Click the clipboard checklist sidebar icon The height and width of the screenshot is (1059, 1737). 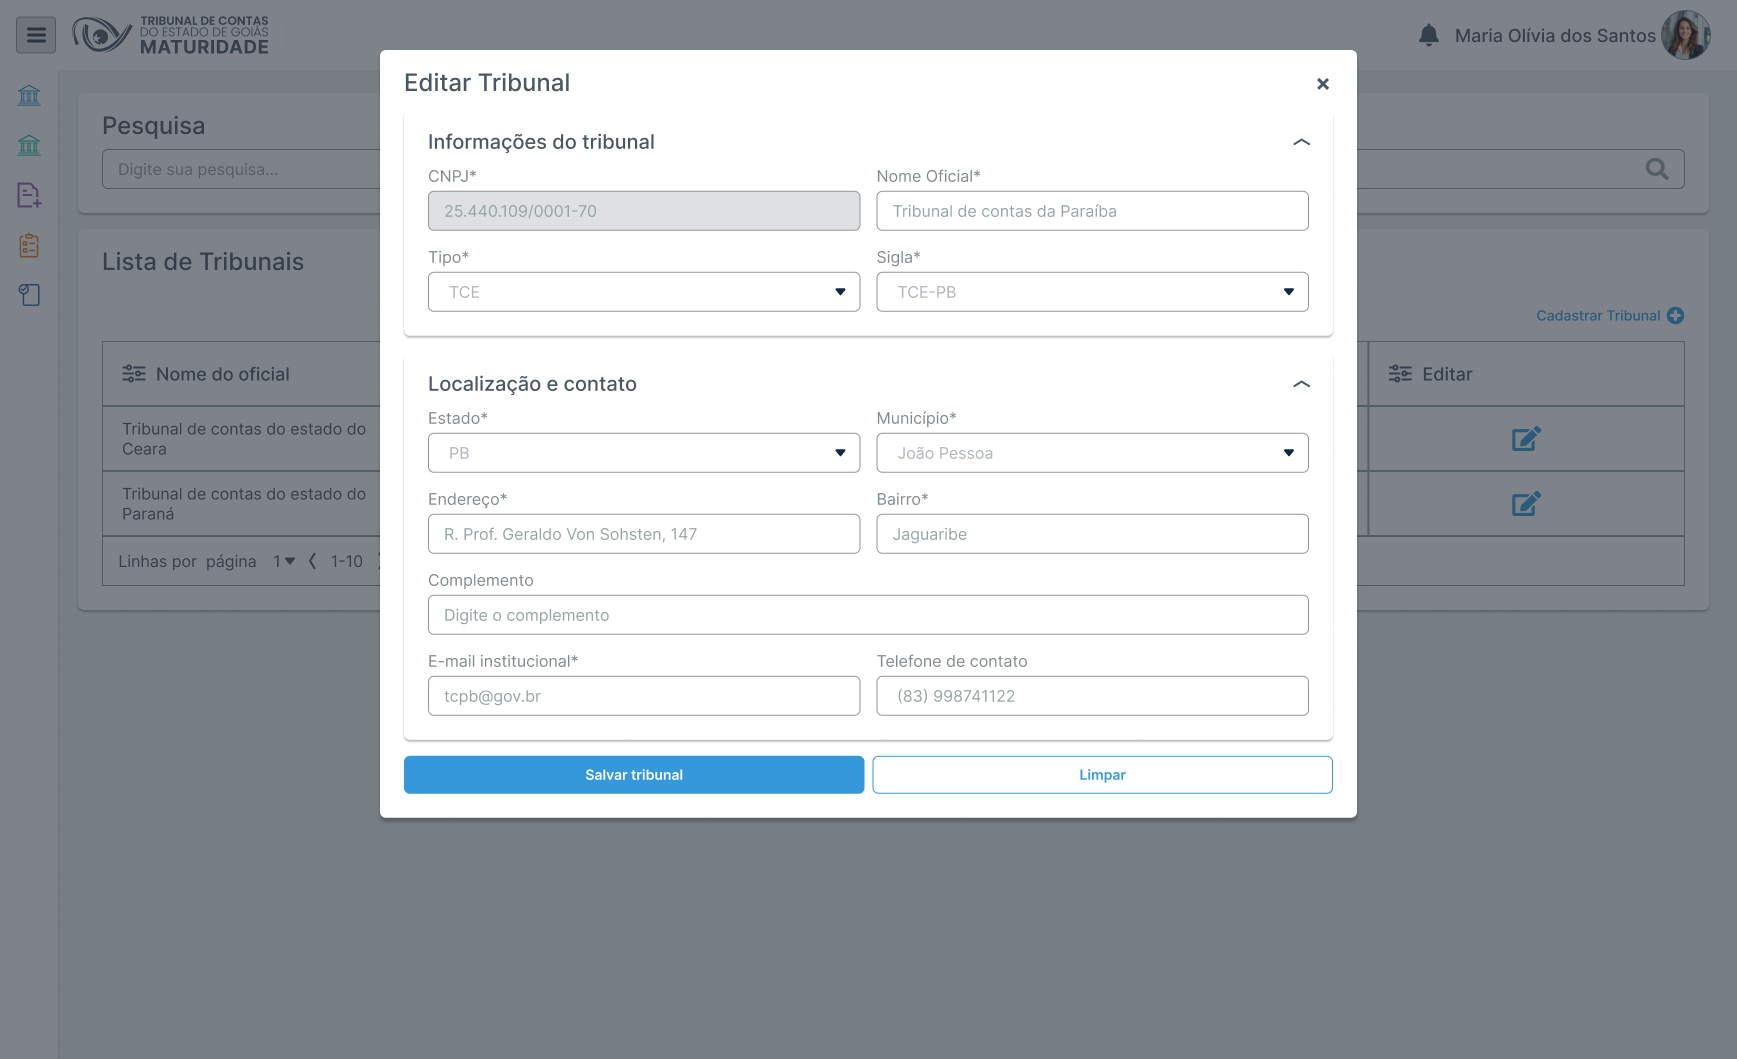[29, 245]
